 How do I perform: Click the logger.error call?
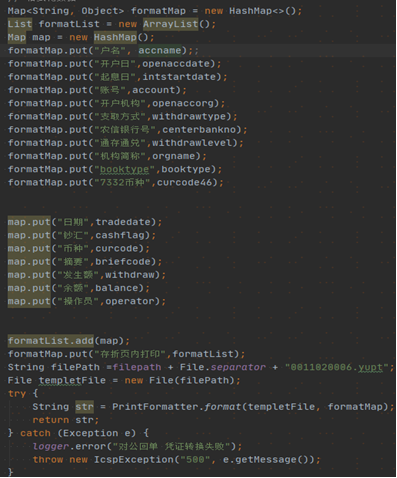137,447
